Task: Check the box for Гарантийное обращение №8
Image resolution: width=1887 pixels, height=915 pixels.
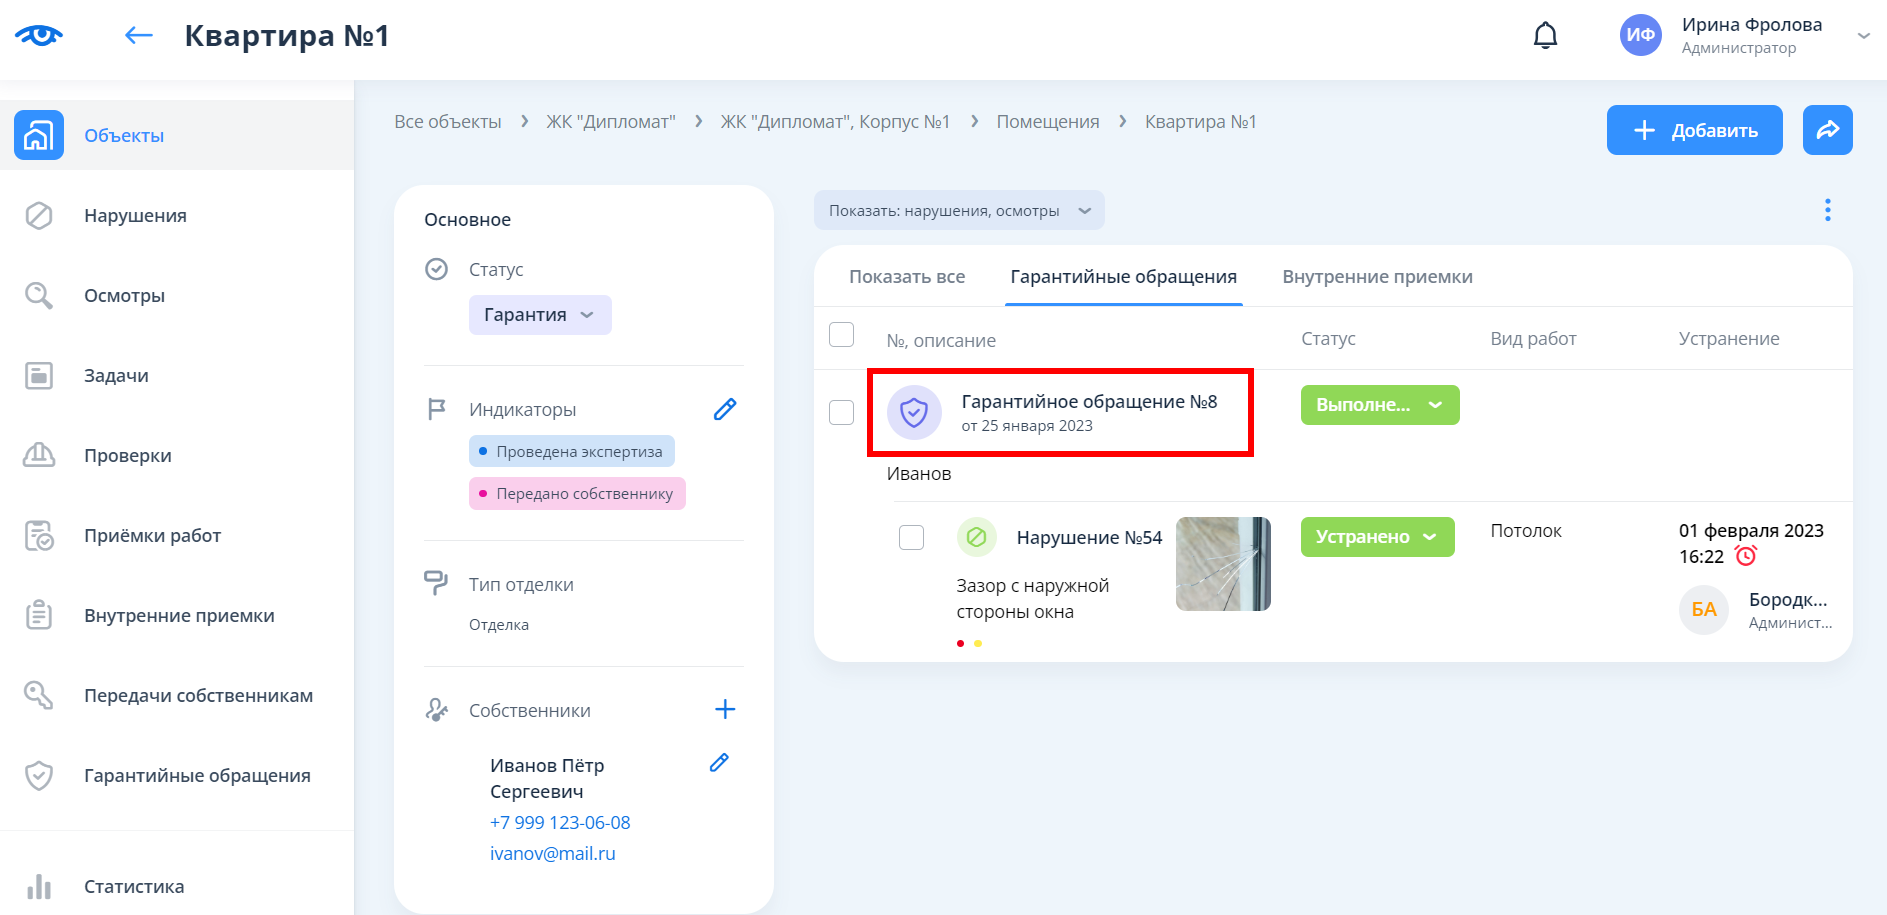Action: (841, 412)
